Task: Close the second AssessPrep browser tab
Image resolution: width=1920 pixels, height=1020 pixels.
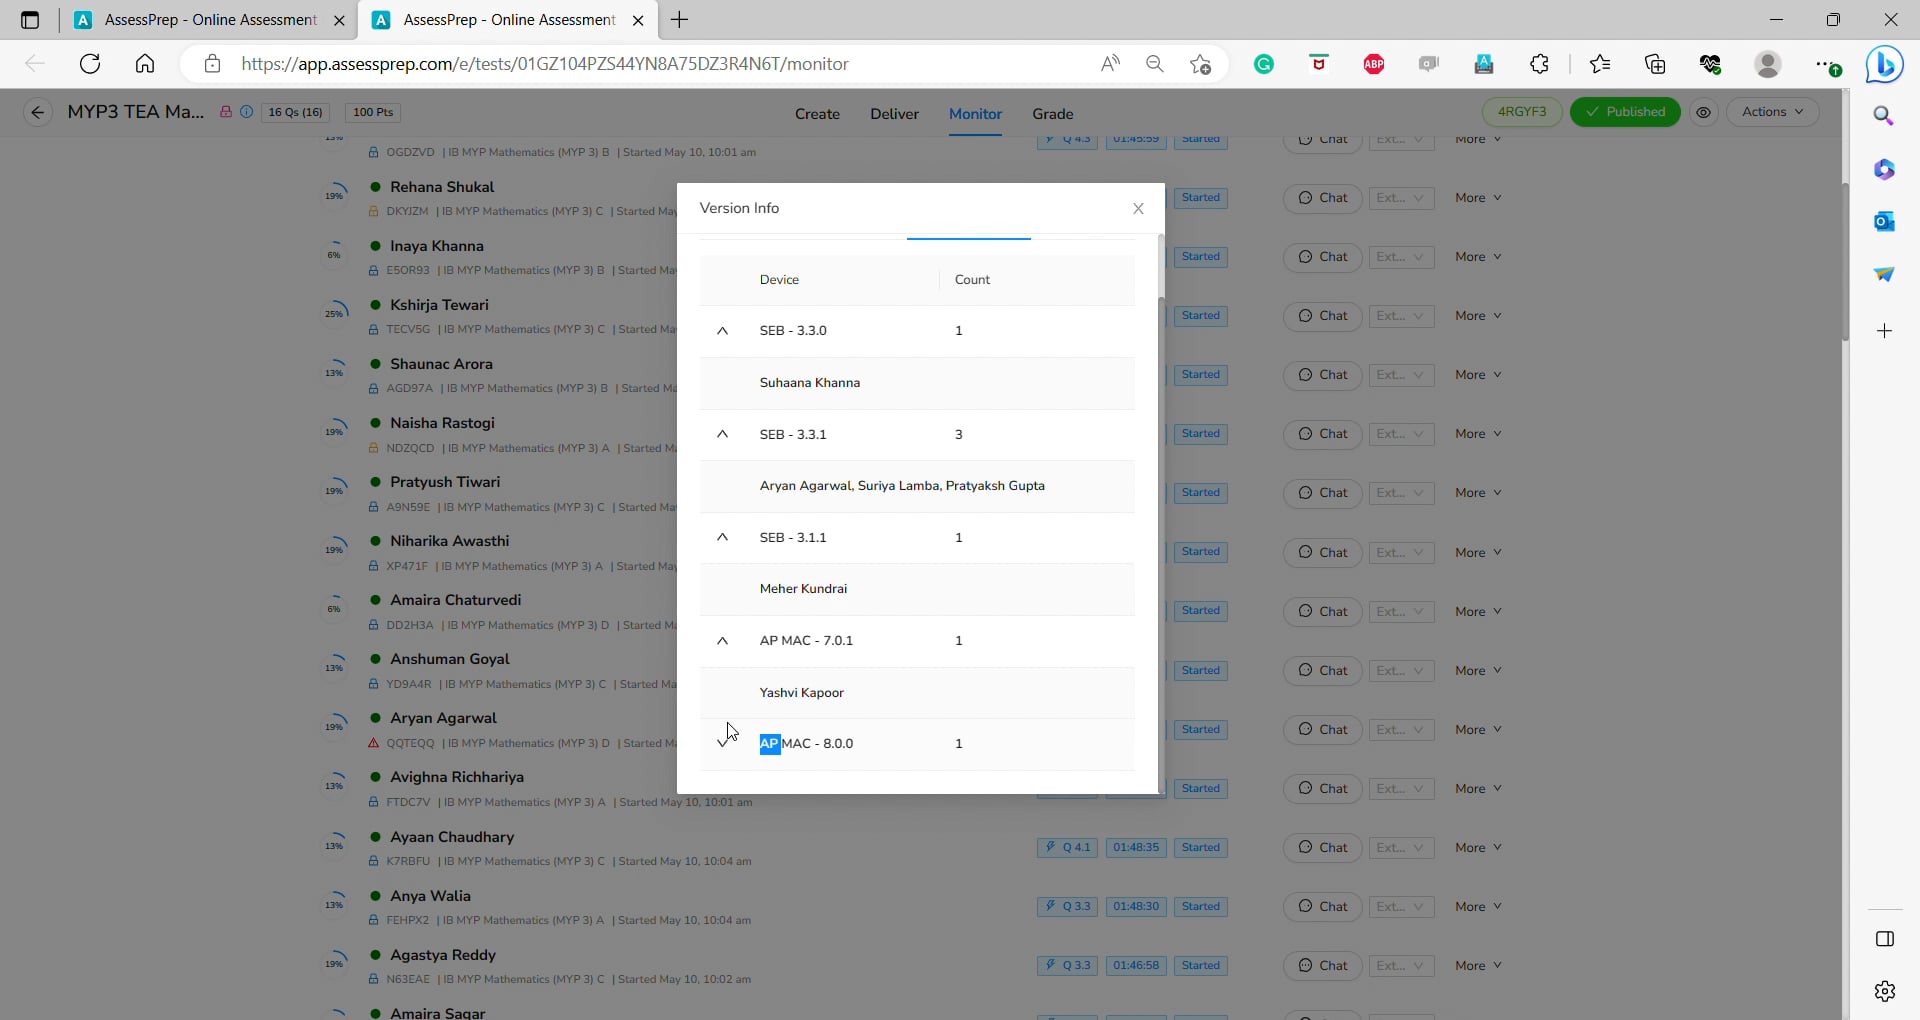Action: pyautogui.click(x=638, y=20)
